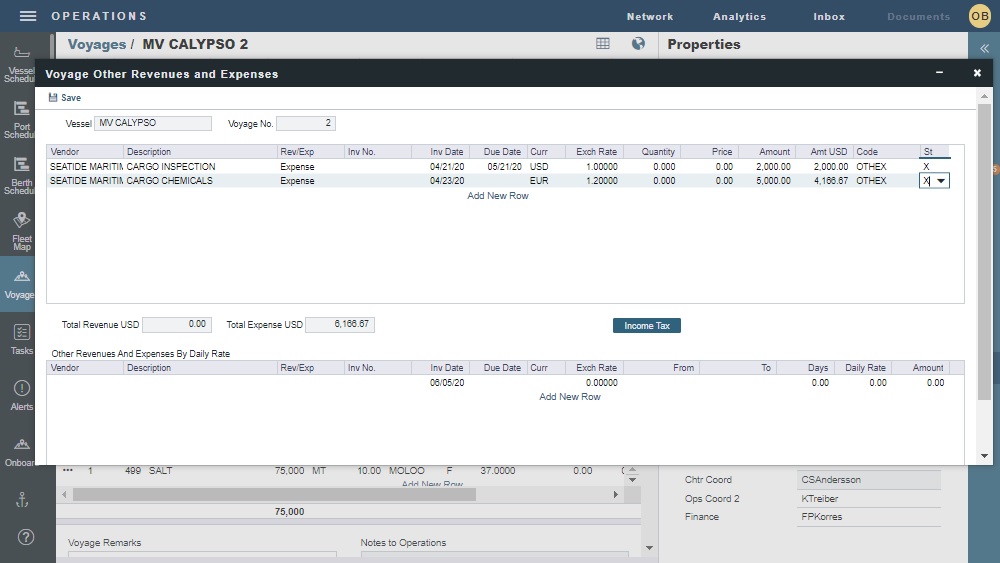The image size is (1000, 563).
Task: Click the OB user avatar
Action: point(979,16)
